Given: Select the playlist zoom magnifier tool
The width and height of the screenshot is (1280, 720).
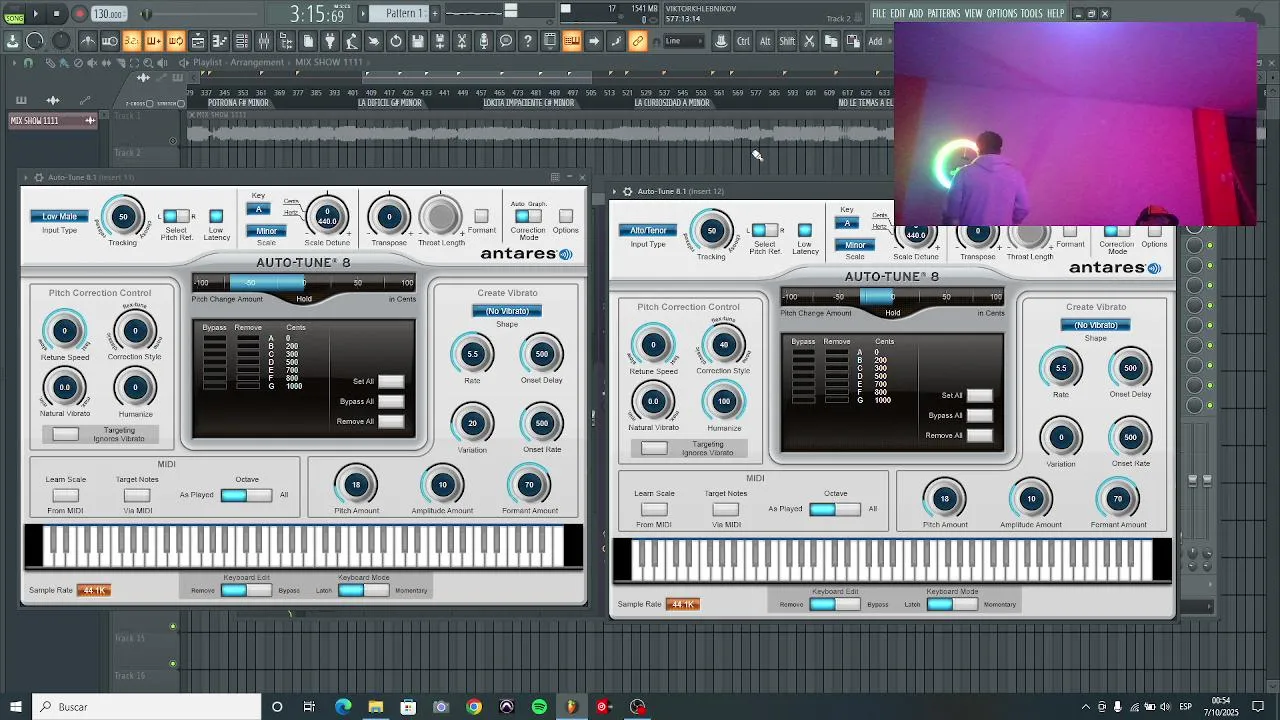Looking at the screenshot, I should pyautogui.click(x=148, y=63).
